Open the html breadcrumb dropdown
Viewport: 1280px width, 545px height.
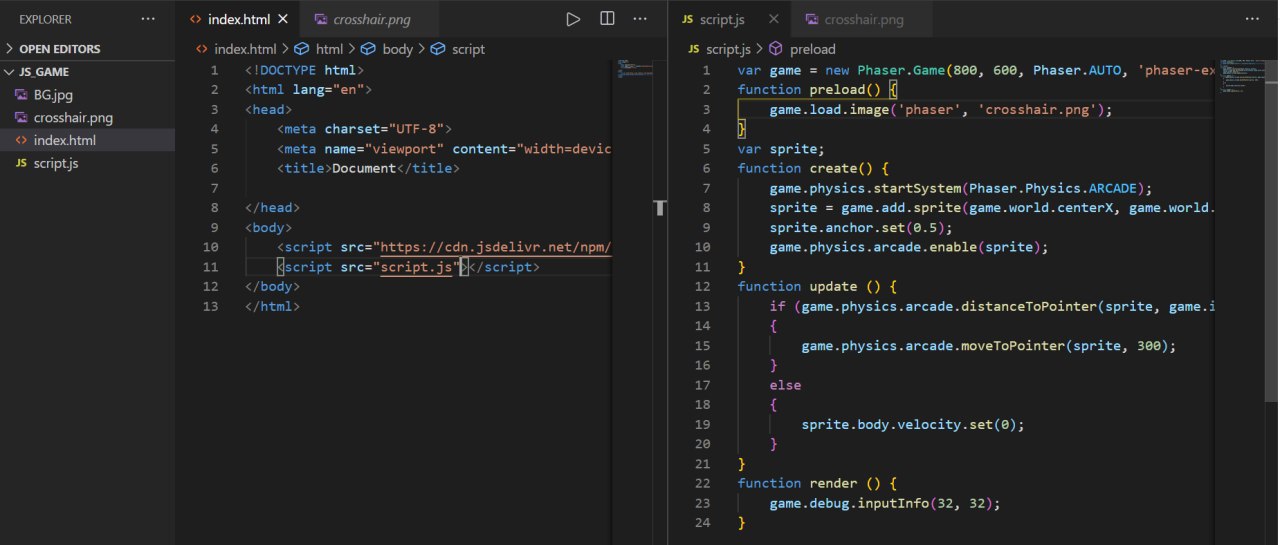tap(329, 49)
